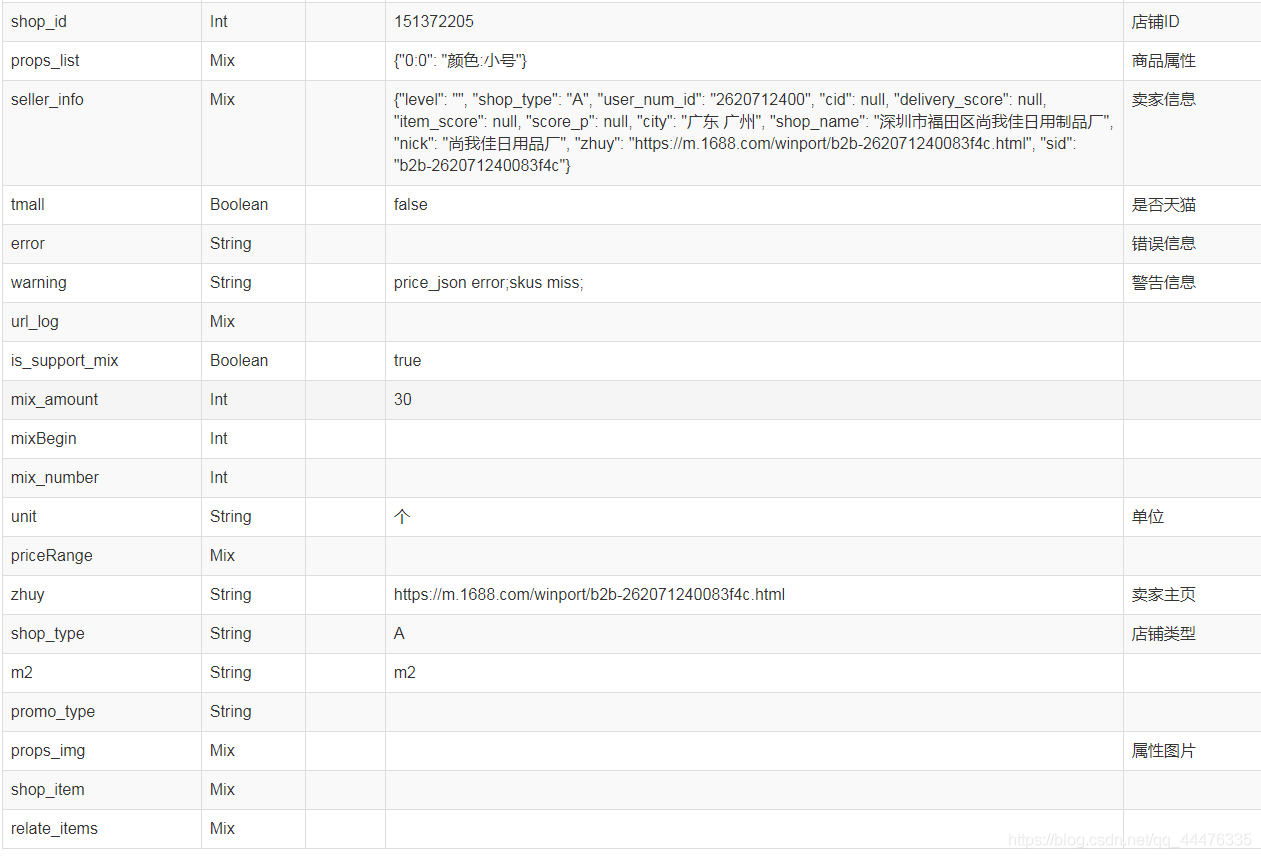Click the Int type in mix_number row
The image size is (1261, 858).
(x=219, y=478)
